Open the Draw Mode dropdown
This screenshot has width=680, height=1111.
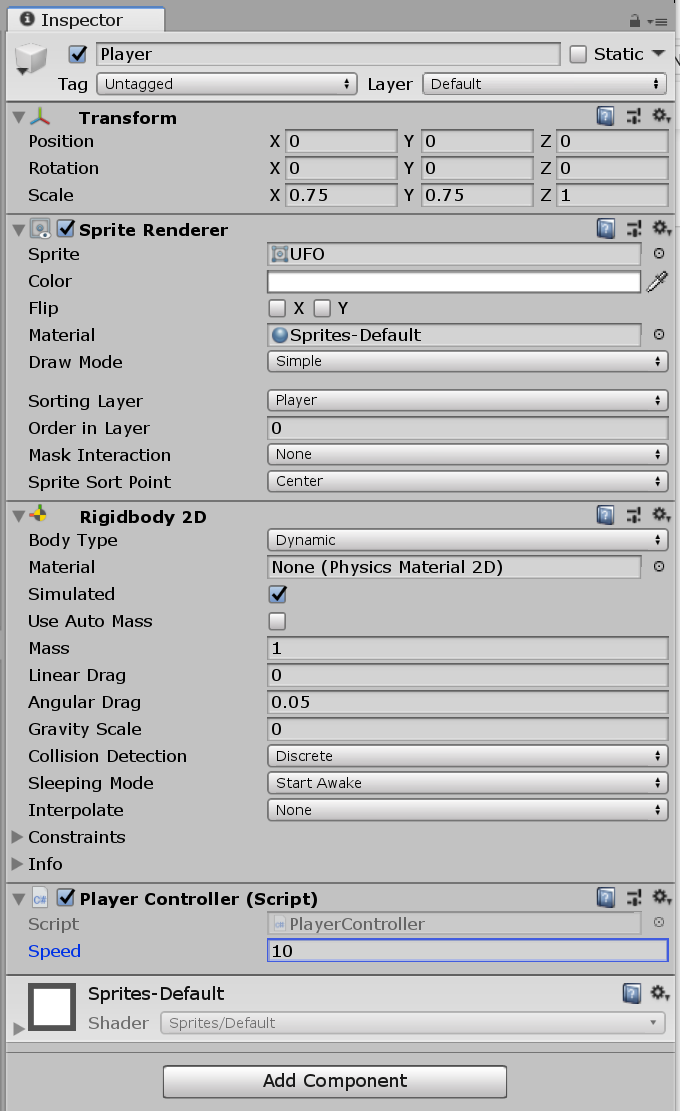[468, 361]
